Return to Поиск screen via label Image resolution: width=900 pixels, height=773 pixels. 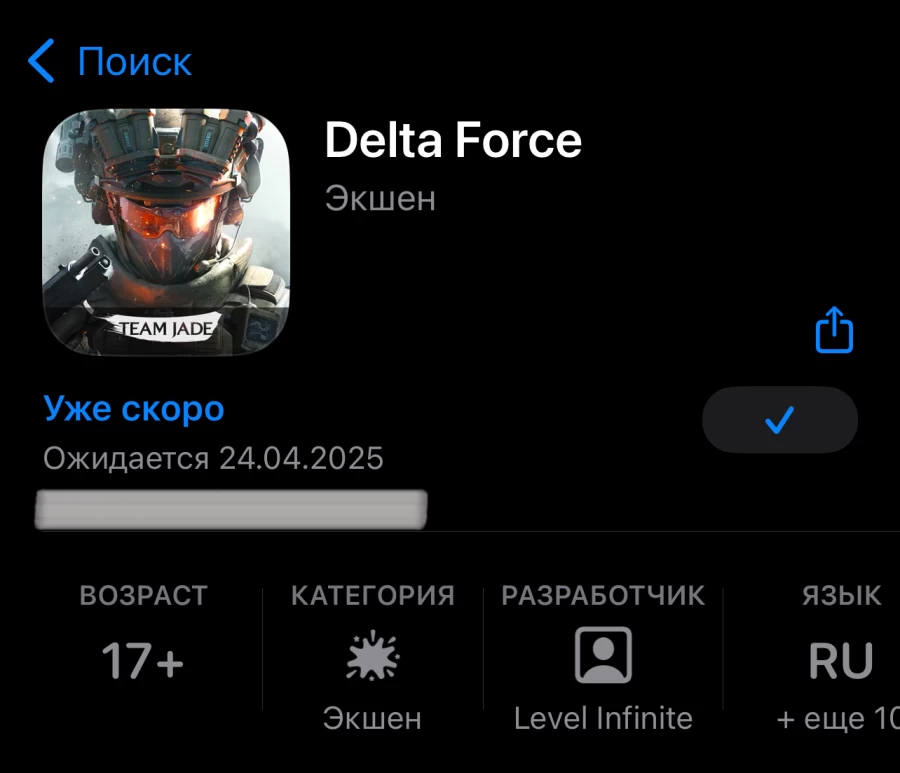pyautogui.click(x=134, y=62)
